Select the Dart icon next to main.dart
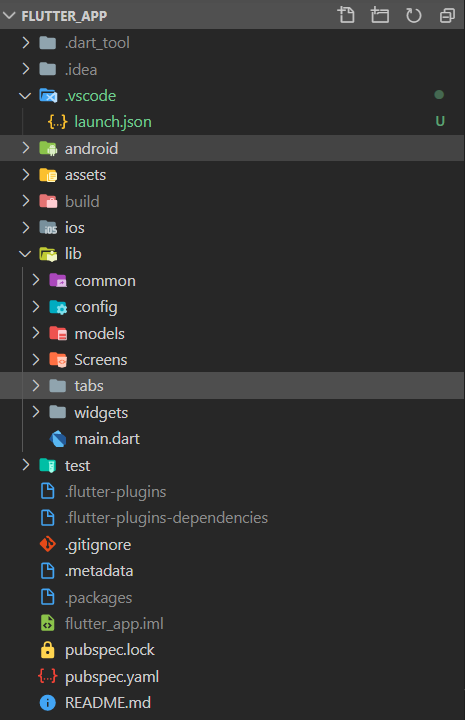The width and height of the screenshot is (465, 720). tap(58, 439)
